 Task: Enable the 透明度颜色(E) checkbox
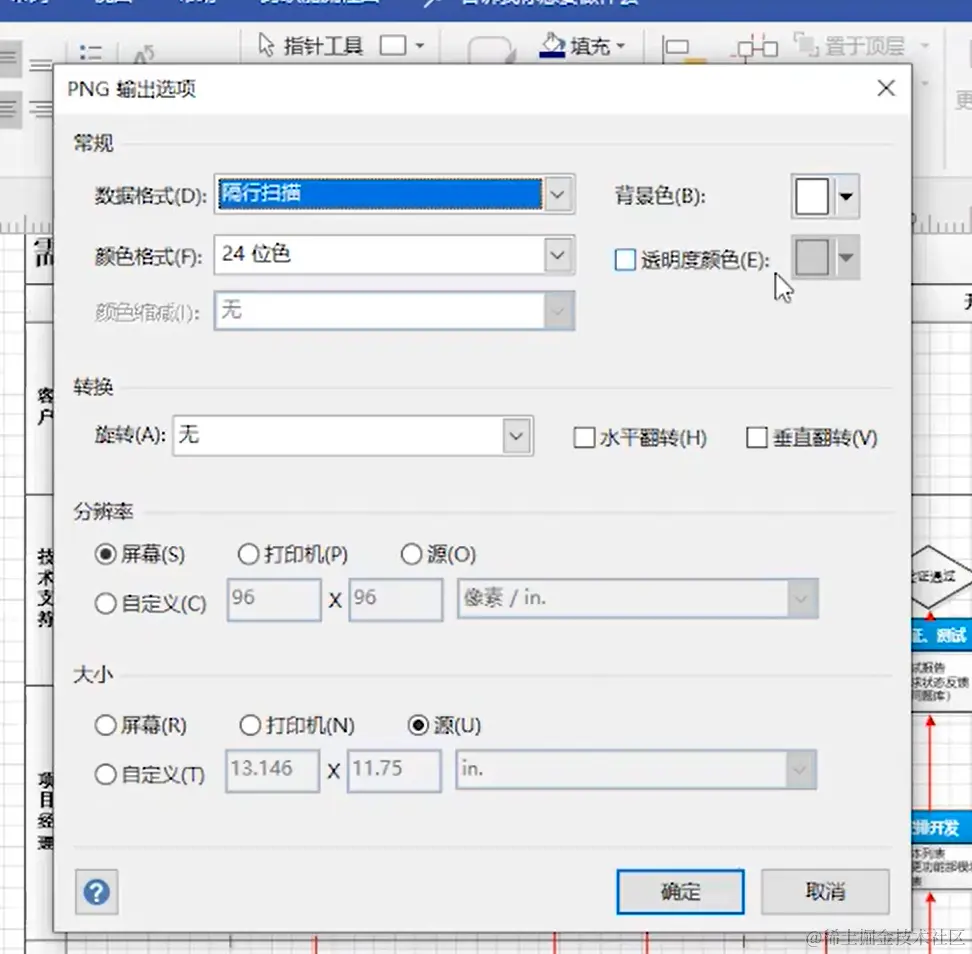pyautogui.click(x=626, y=257)
